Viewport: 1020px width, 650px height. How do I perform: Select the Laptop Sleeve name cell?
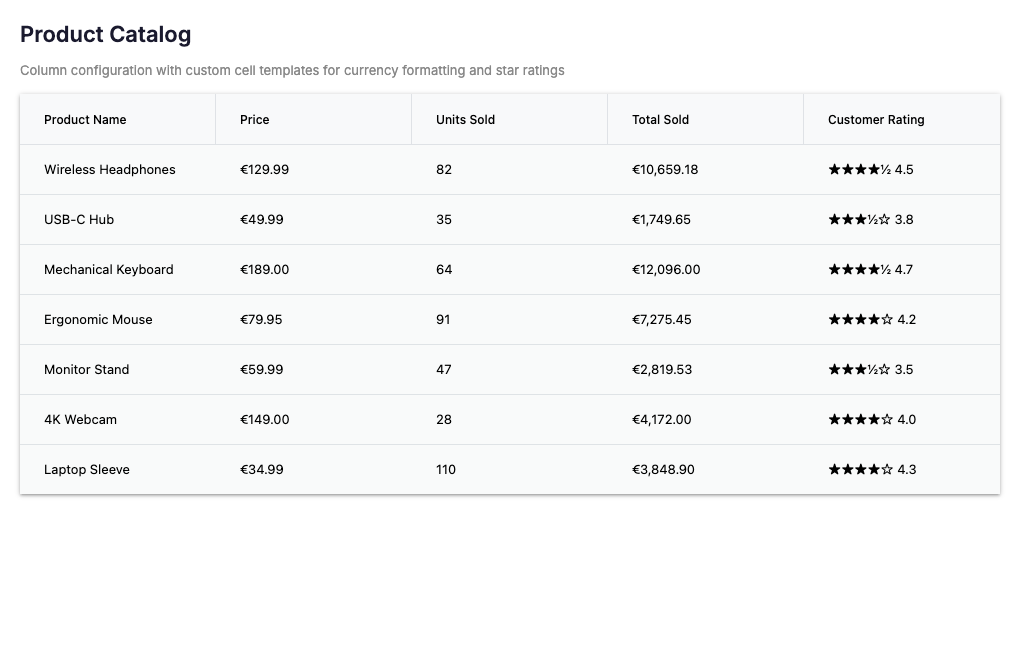87,470
